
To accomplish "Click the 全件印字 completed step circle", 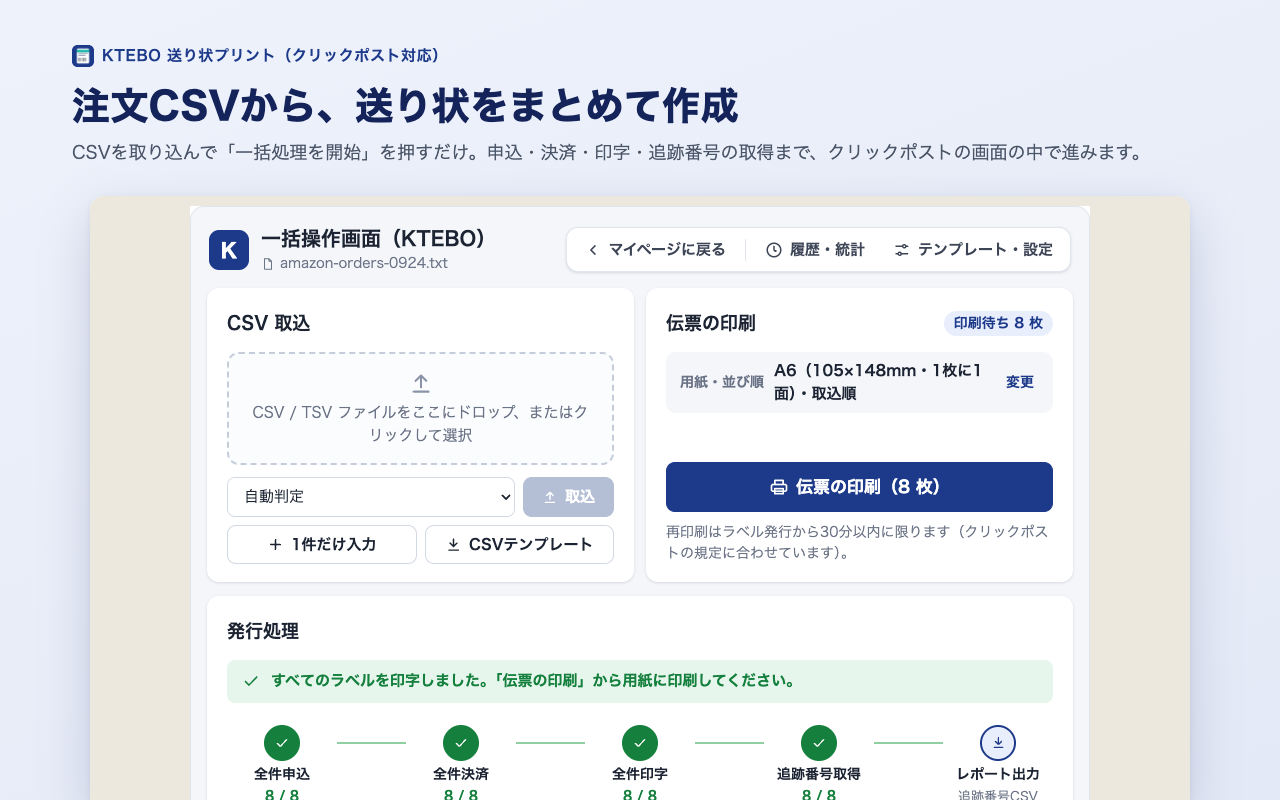I will click(x=640, y=743).
